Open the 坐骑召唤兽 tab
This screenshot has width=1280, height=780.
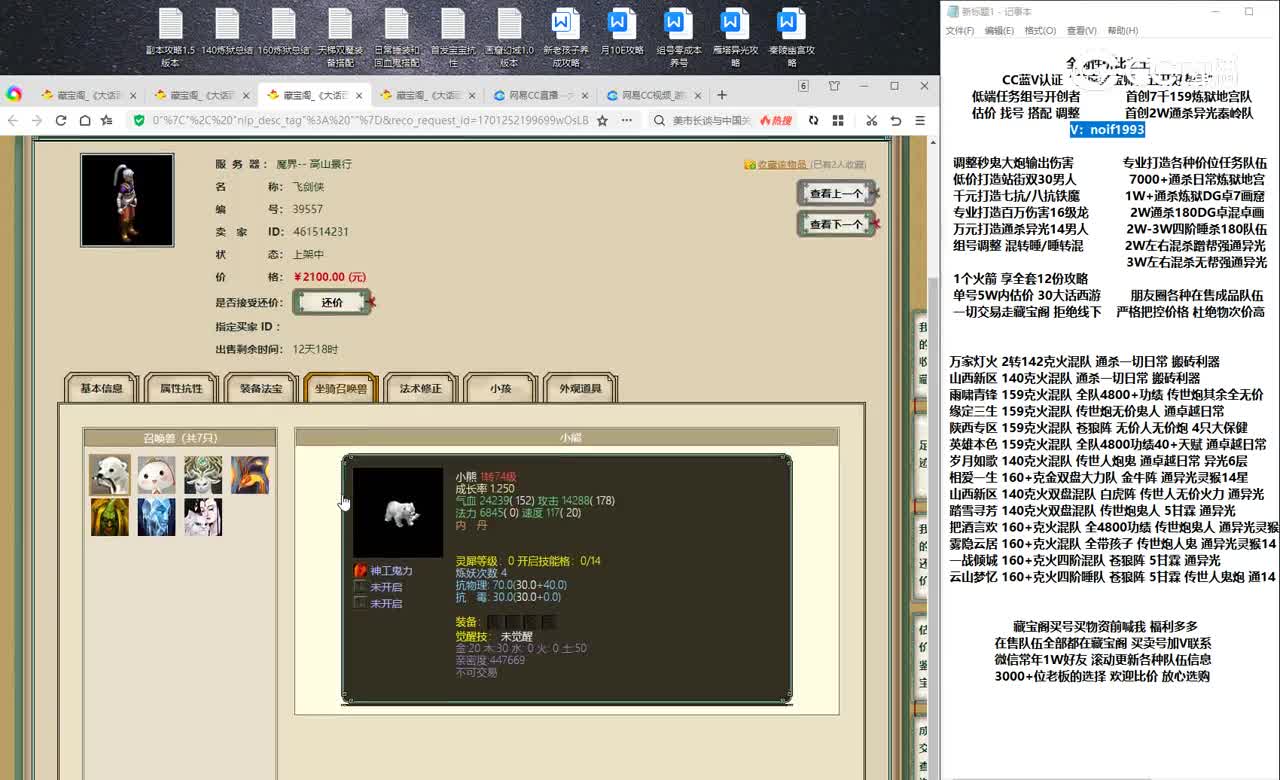341,388
